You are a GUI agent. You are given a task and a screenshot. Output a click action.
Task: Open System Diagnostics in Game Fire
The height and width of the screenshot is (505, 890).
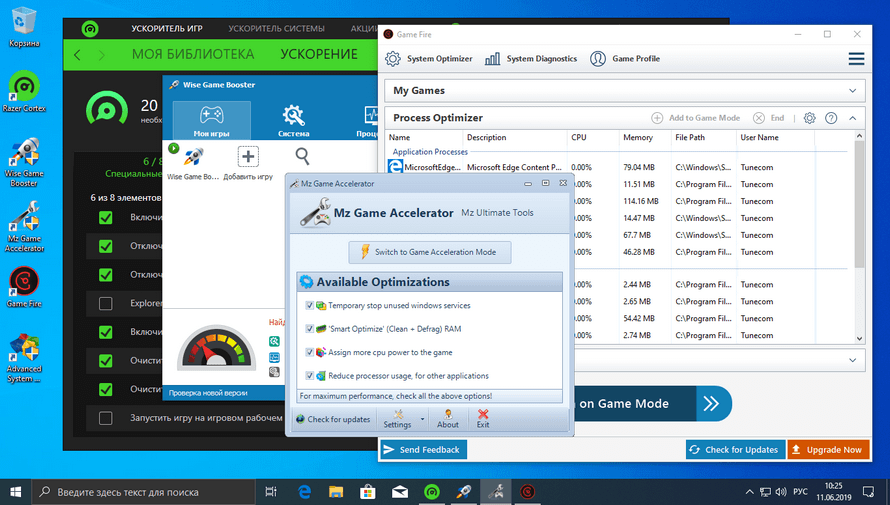531,58
